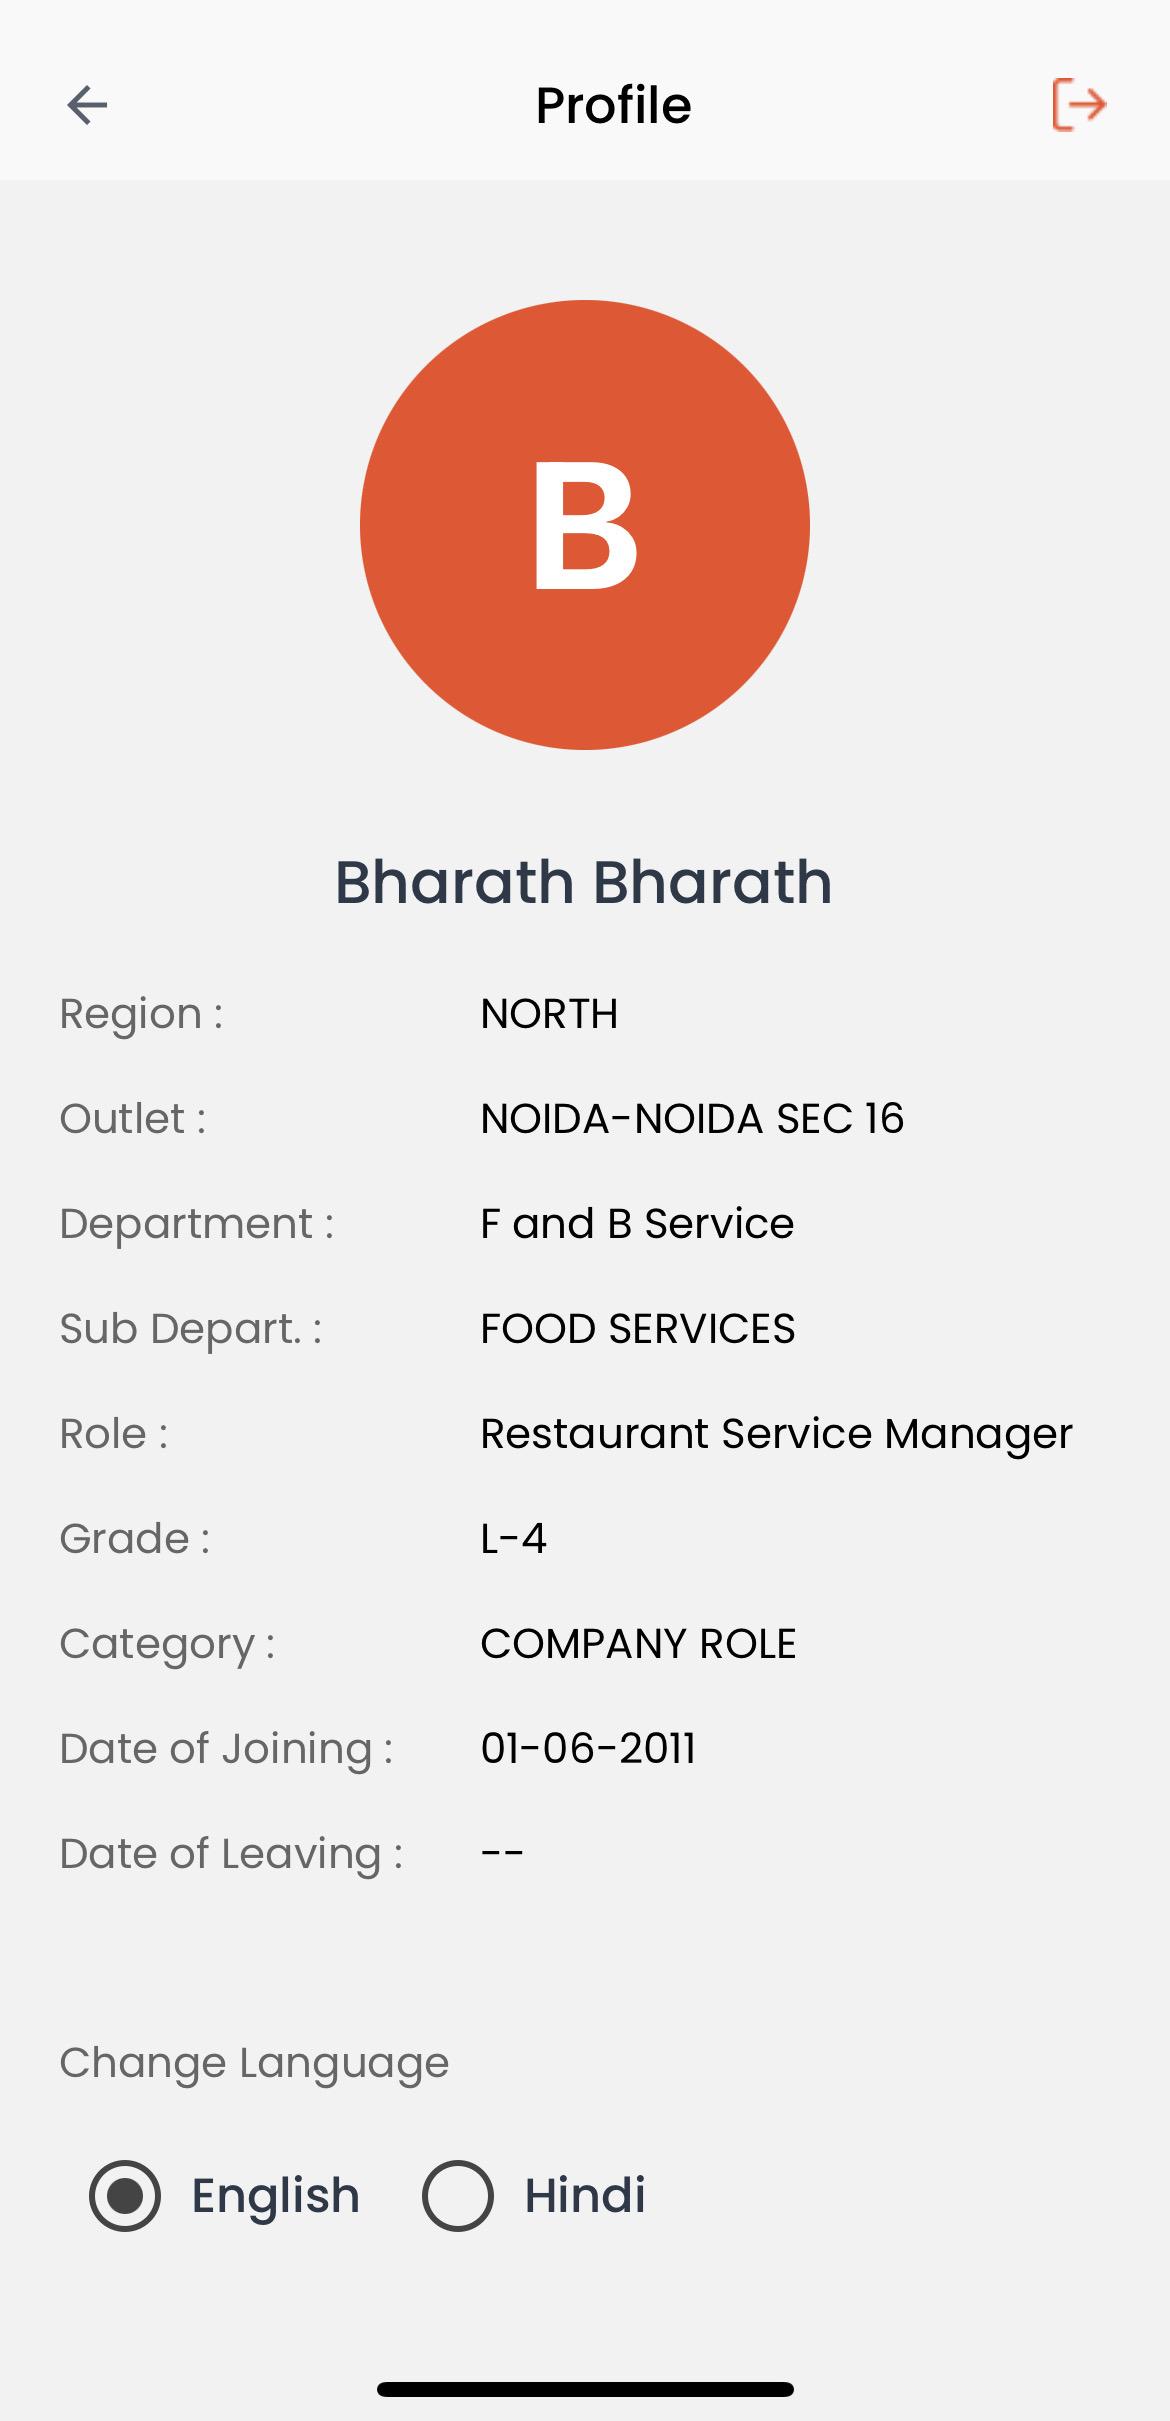Tap the NOIDA-NOIDA SEC 16 outlet value
Image resolution: width=1170 pixels, height=2421 pixels.
[692, 1118]
